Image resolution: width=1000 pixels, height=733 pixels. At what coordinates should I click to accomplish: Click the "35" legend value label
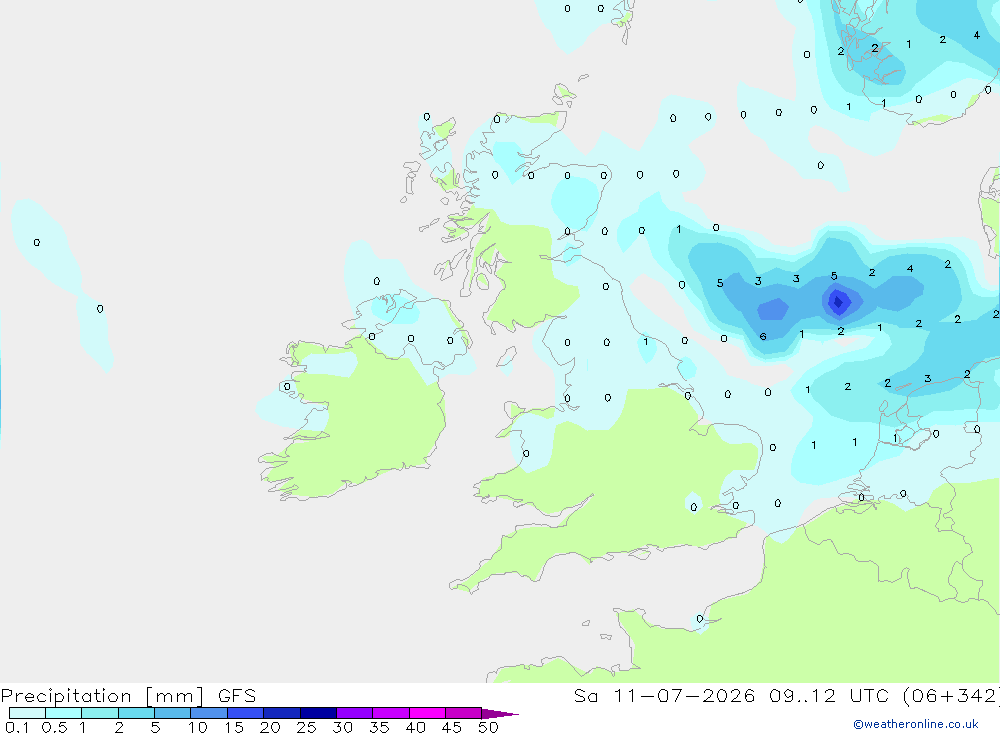[x=379, y=727]
